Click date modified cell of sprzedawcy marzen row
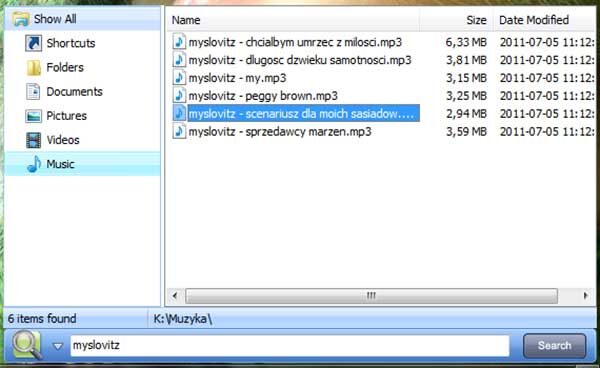 tap(547, 131)
